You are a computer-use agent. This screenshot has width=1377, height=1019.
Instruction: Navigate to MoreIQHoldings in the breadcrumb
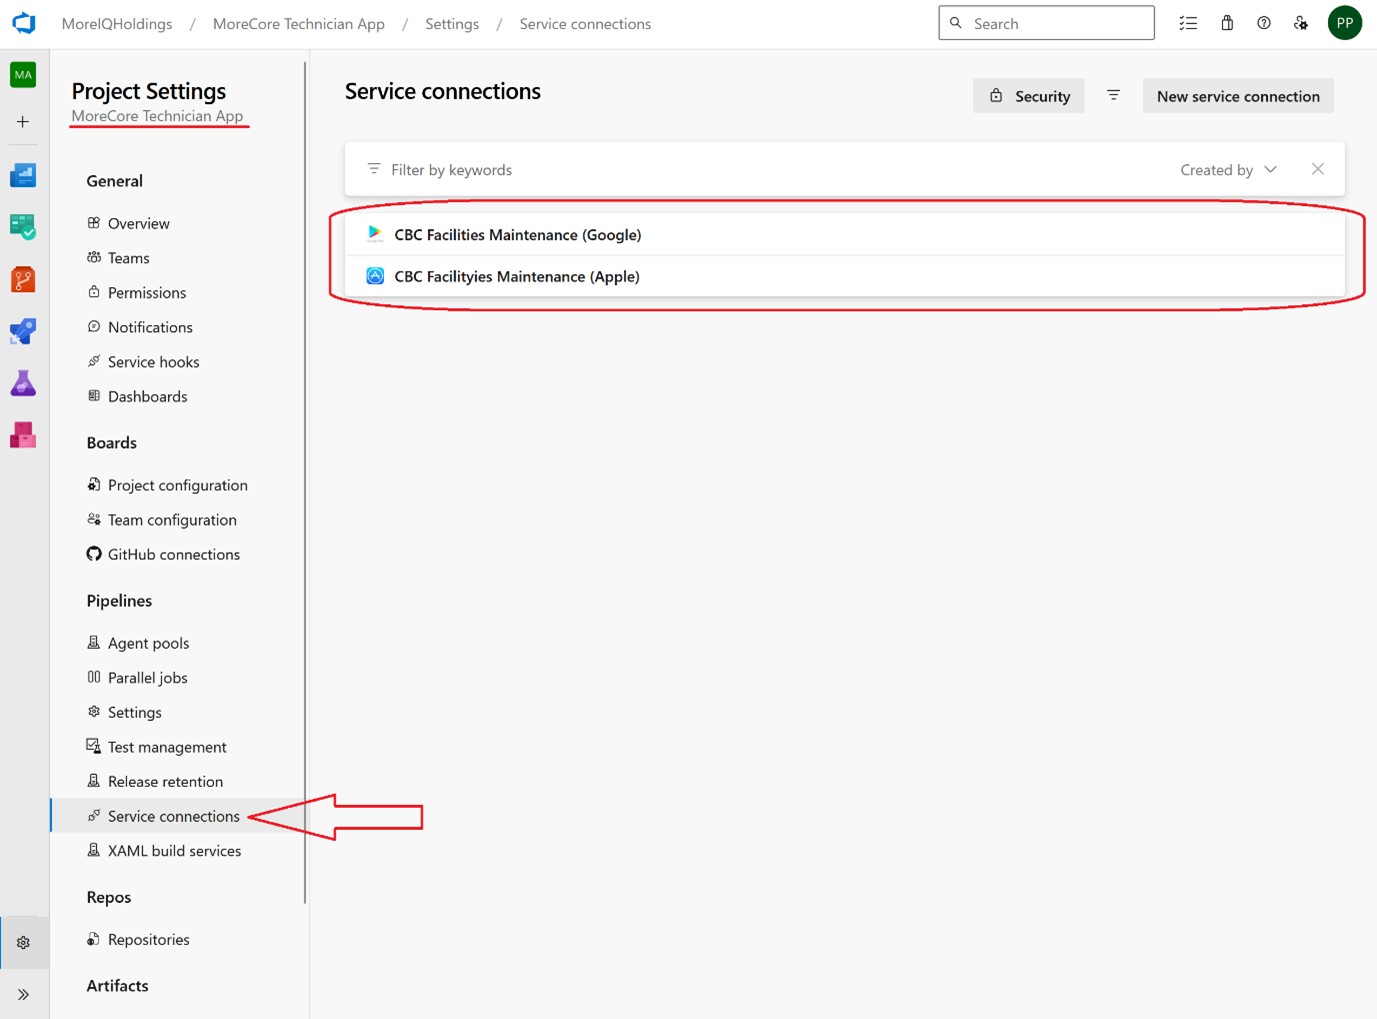click(x=116, y=23)
